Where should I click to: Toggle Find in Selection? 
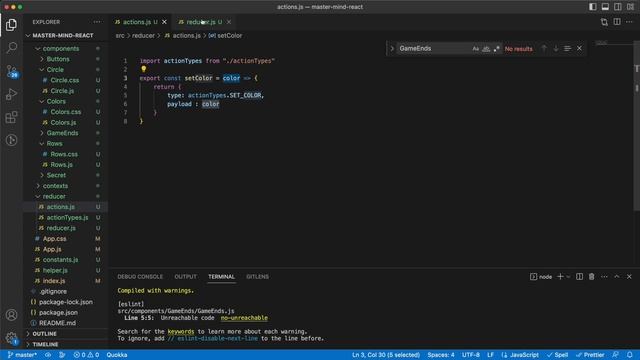click(x=567, y=49)
